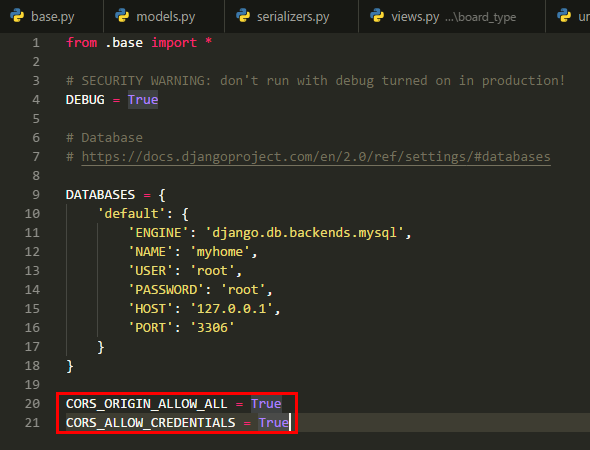This screenshot has height=450, width=590.
Task: Click CORS_ALLOW_CREDENTIALS setting name
Action: (151, 423)
